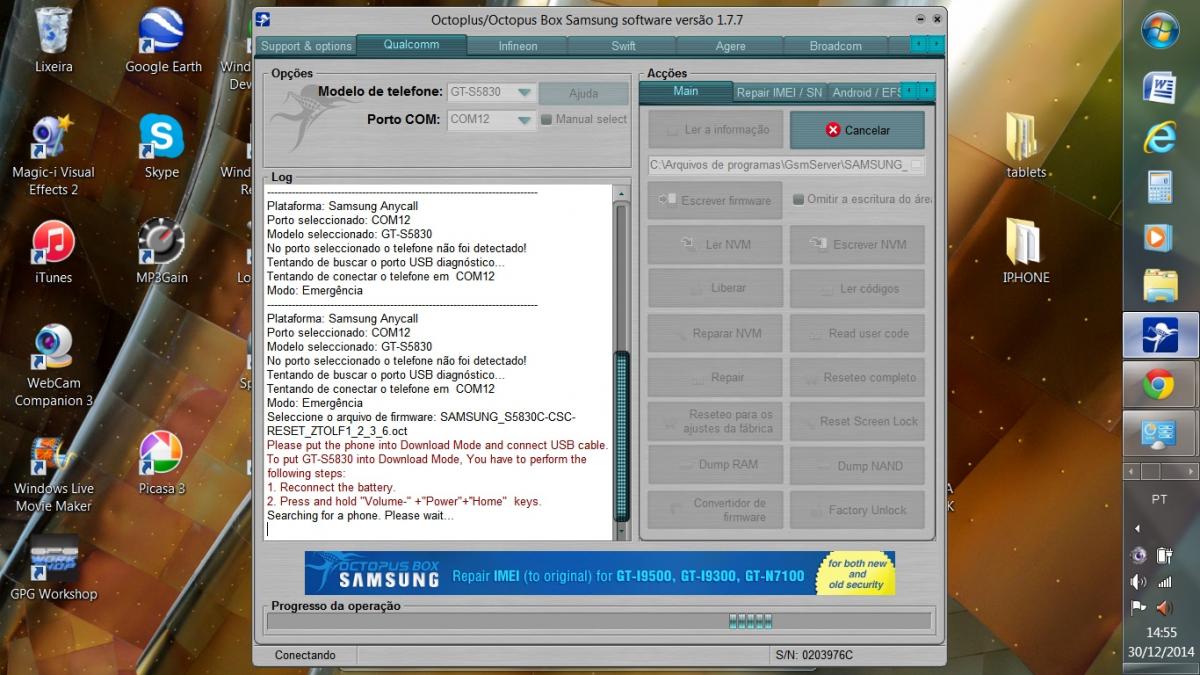Open the Octopus Box Samsung banner

click(x=600, y=573)
